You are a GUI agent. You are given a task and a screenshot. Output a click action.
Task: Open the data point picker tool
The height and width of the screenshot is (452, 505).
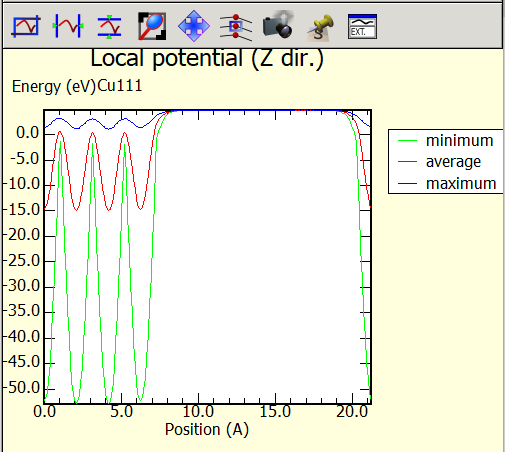[x=236, y=27]
